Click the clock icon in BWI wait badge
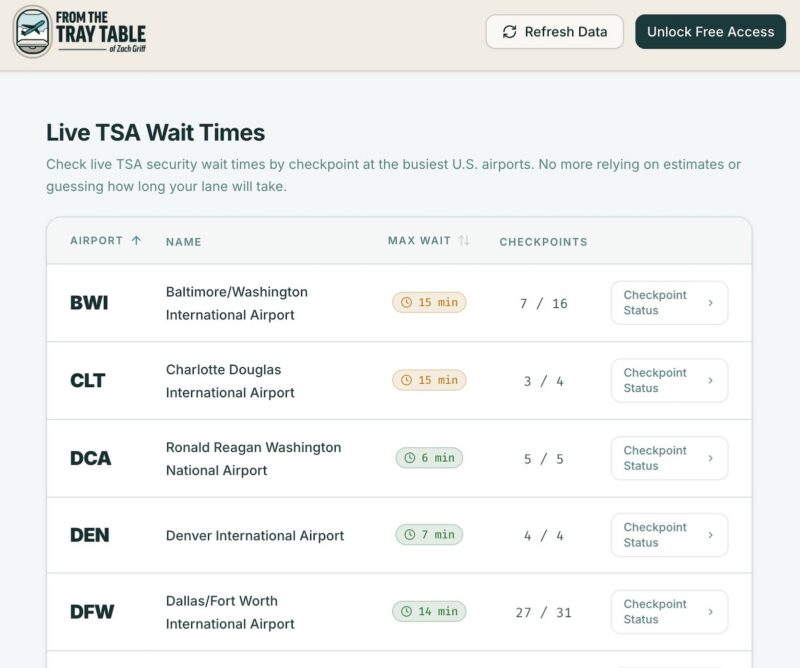The width and height of the screenshot is (800, 668). pyautogui.click(x=407, y=302)
